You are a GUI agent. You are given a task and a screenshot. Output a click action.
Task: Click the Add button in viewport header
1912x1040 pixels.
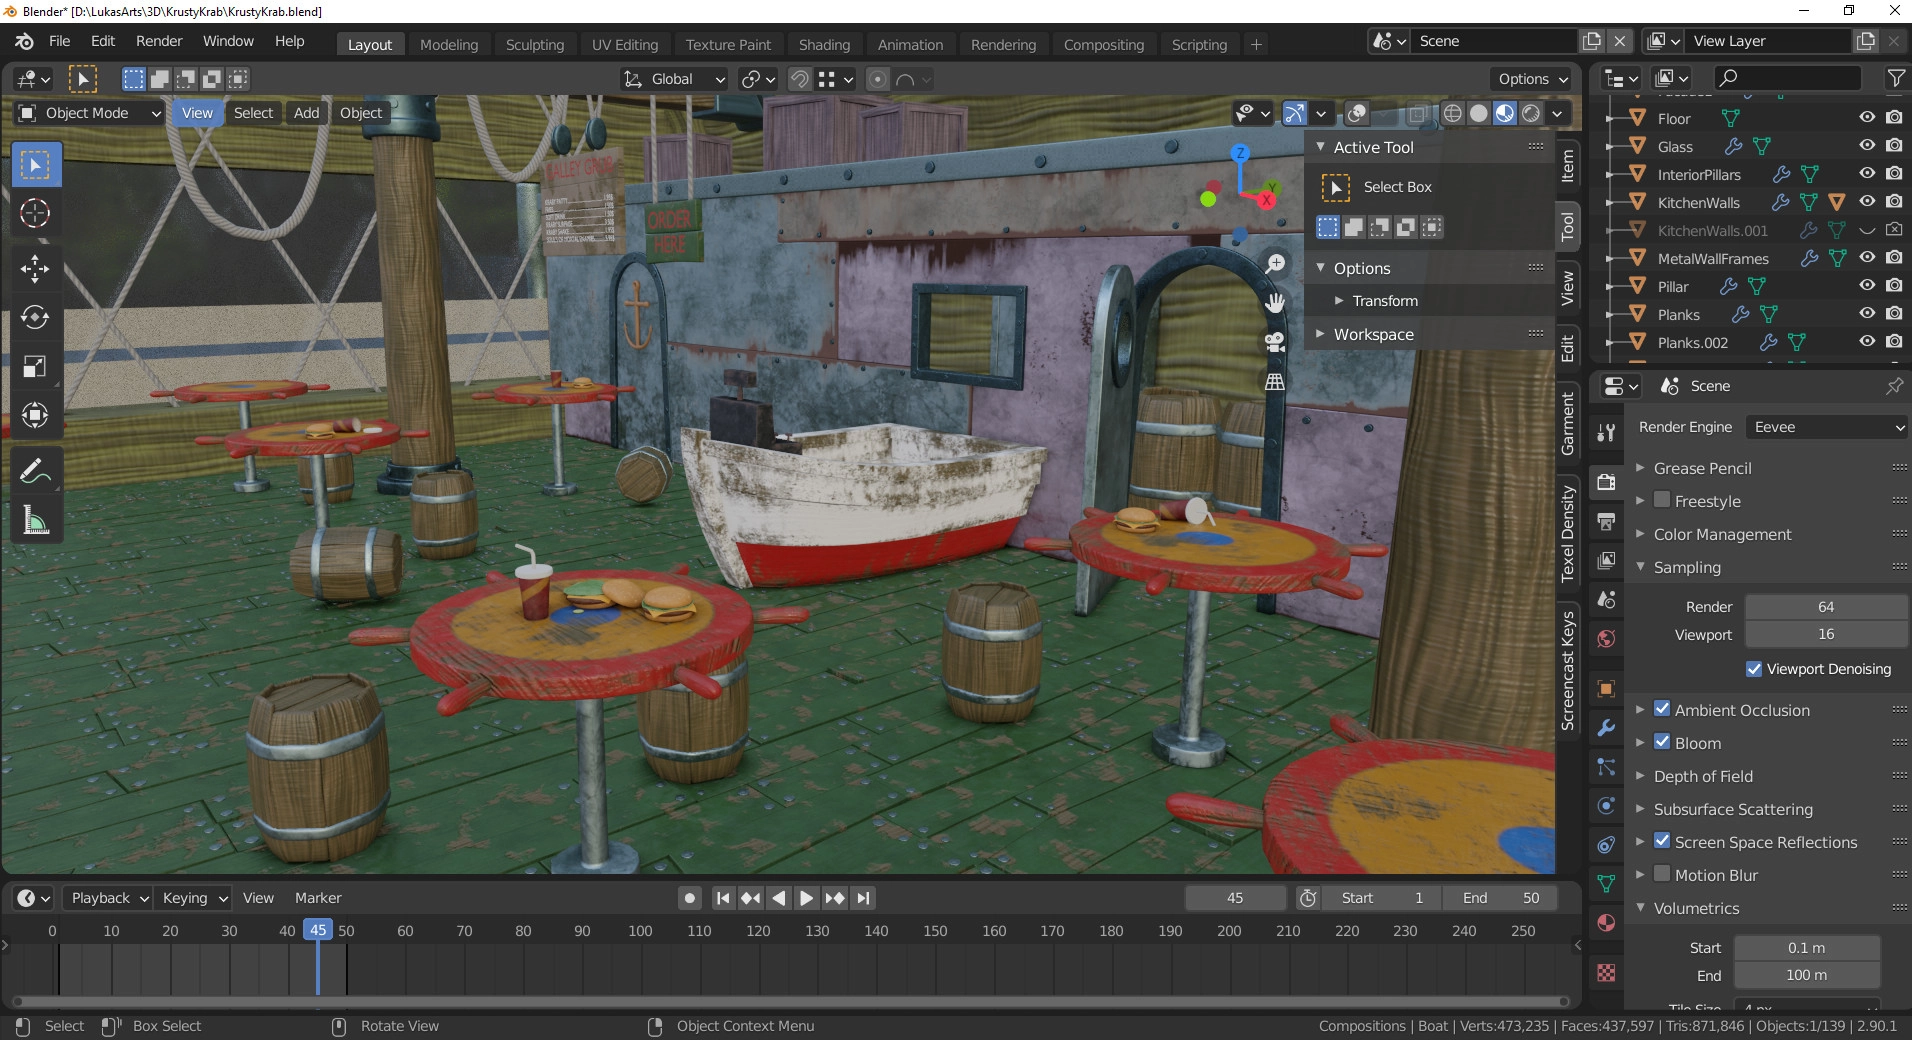[306, 113]
